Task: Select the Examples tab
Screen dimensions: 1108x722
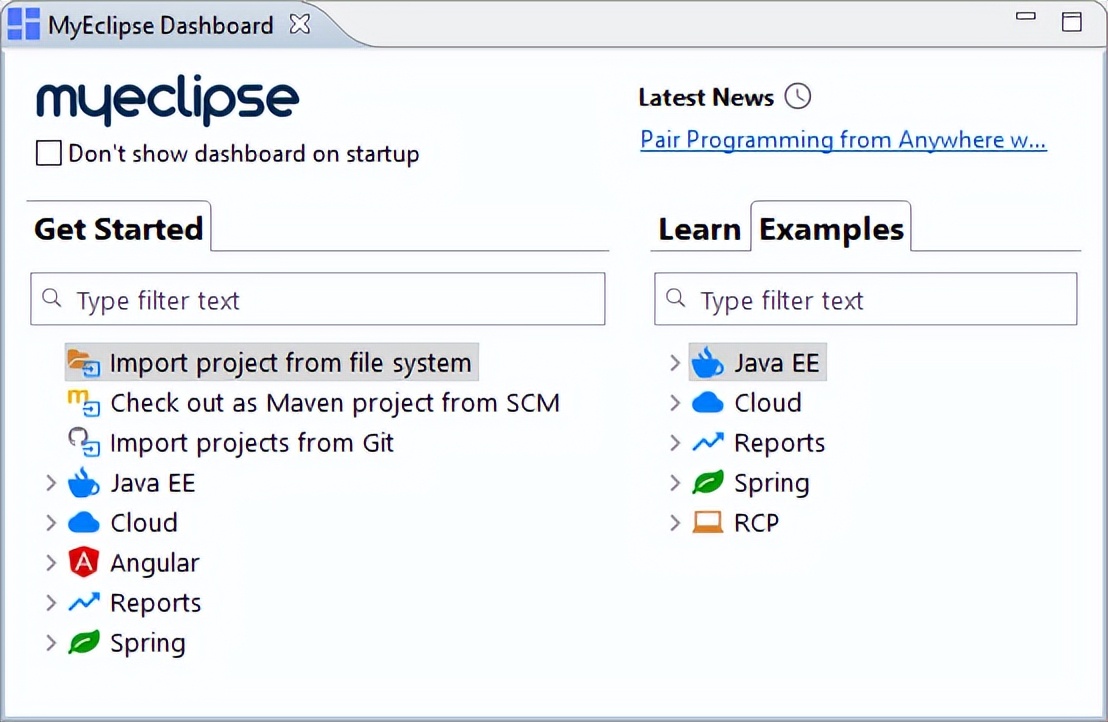Action: [831, 229]
